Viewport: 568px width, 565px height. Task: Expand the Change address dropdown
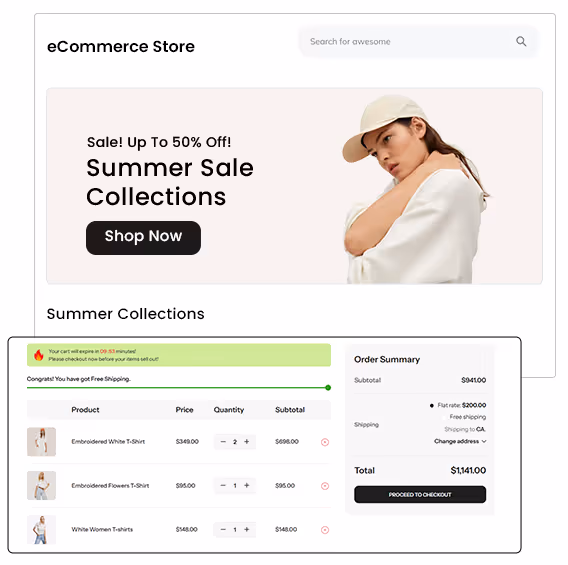click(x=460, y=441)
